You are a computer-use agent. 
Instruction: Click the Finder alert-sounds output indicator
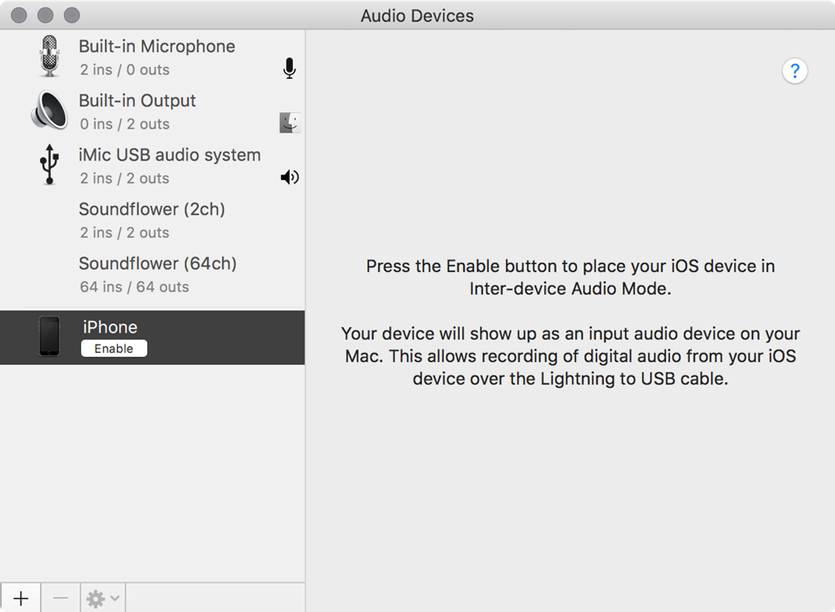click(x=289, y=123)
